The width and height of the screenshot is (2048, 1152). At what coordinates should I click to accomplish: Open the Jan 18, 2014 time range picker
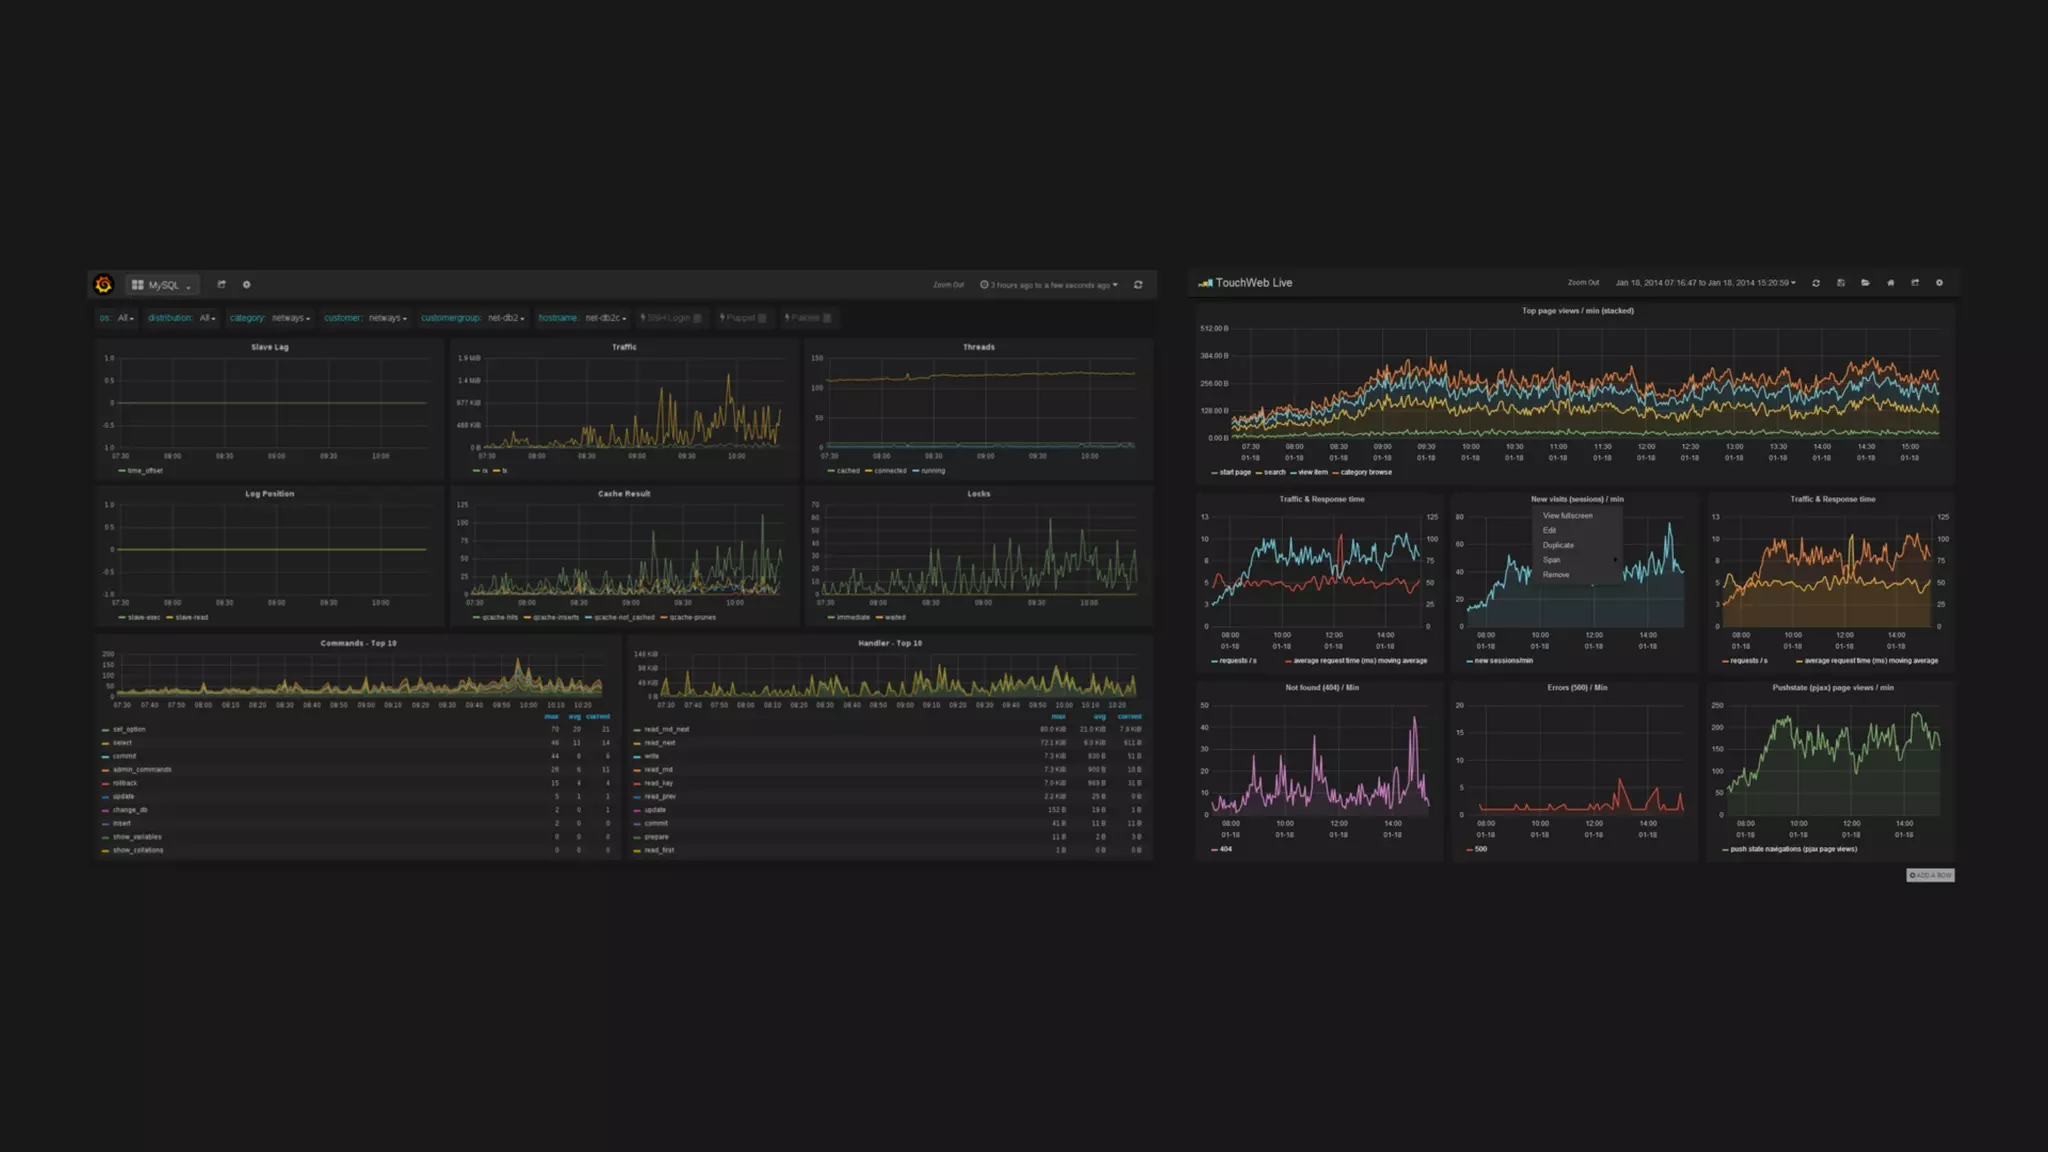coord(1705,283)
